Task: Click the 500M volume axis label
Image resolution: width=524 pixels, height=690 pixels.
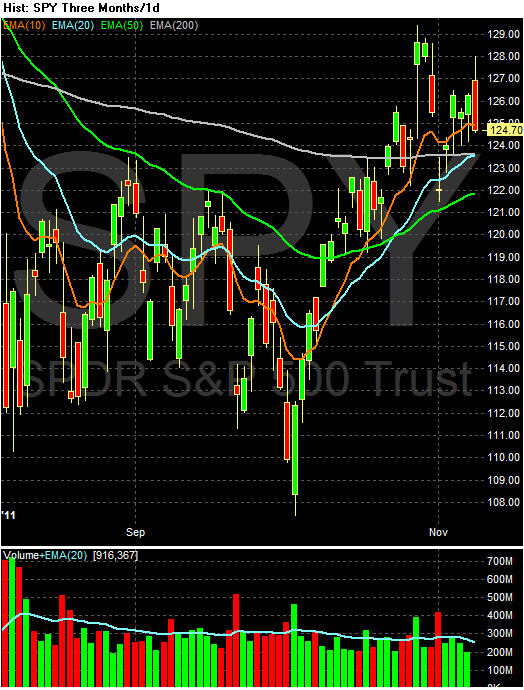Action: click(499, 598)
